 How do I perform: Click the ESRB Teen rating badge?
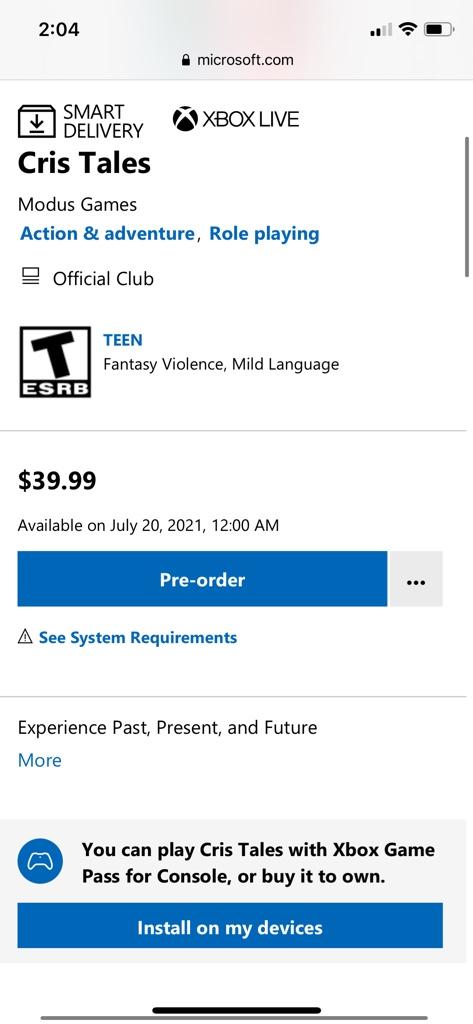coord(56,362)
